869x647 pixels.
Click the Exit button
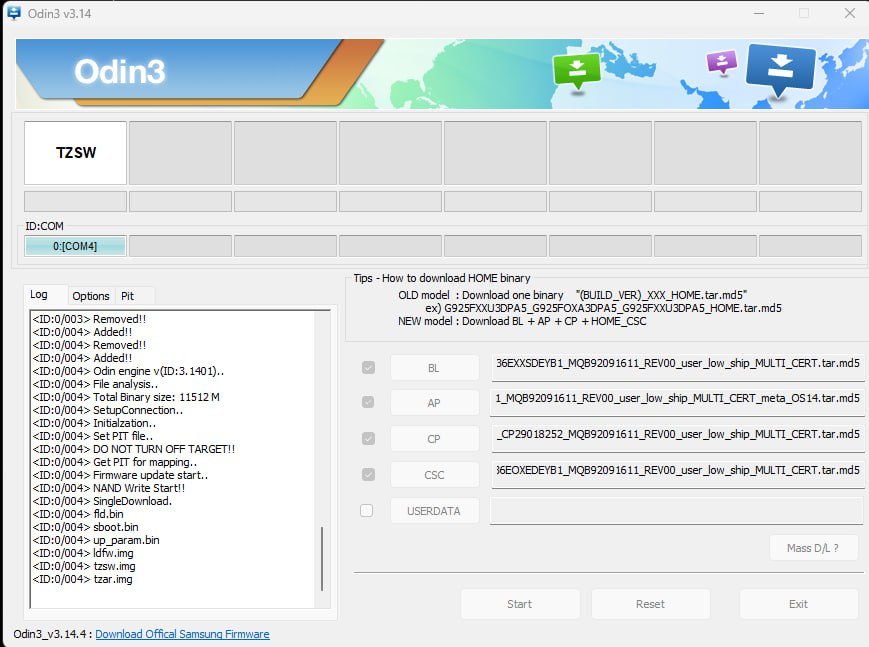tap(799, 604)
